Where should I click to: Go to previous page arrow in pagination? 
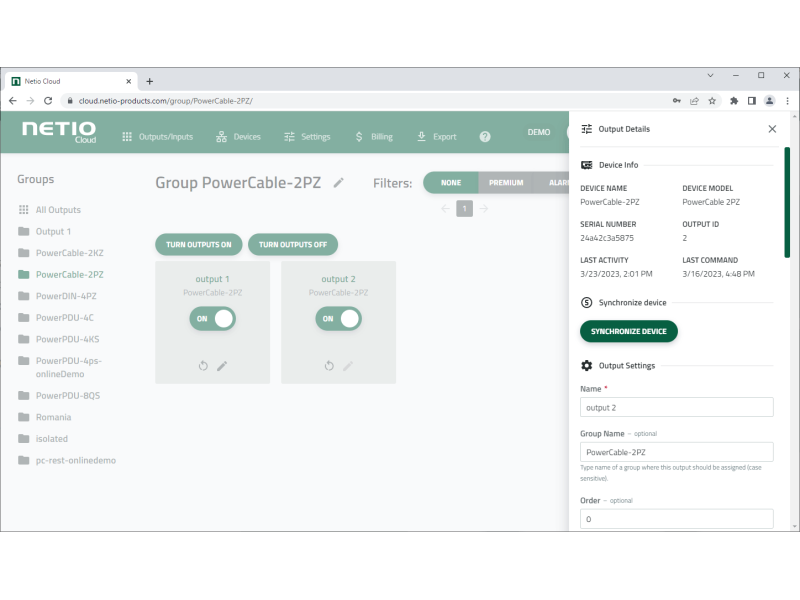click(x=445, y=208)
